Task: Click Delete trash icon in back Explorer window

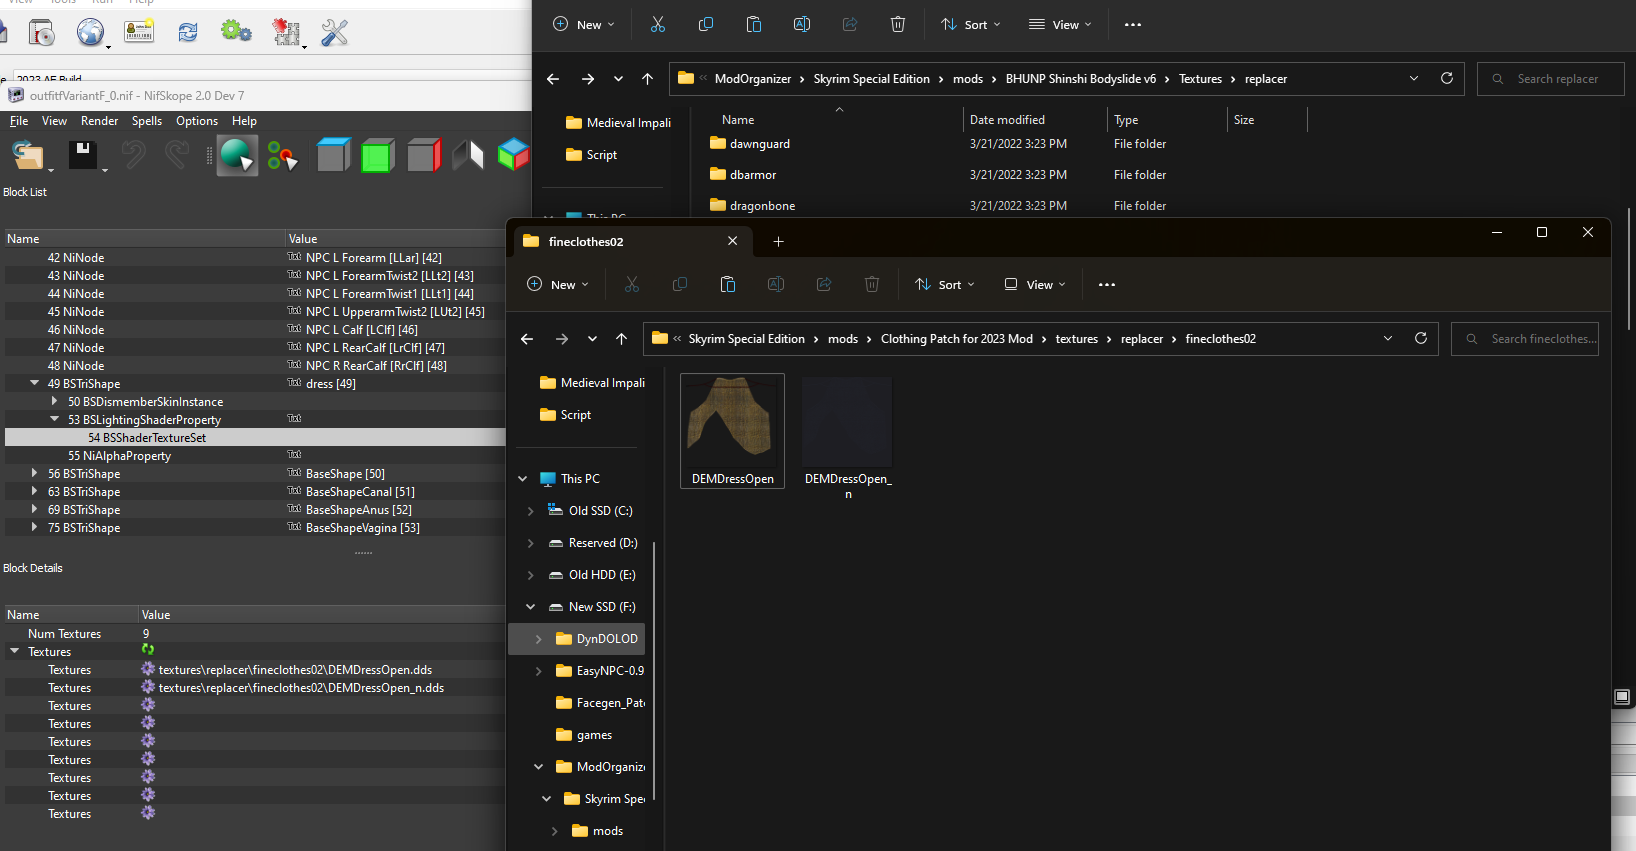Action: pos(898,25)
